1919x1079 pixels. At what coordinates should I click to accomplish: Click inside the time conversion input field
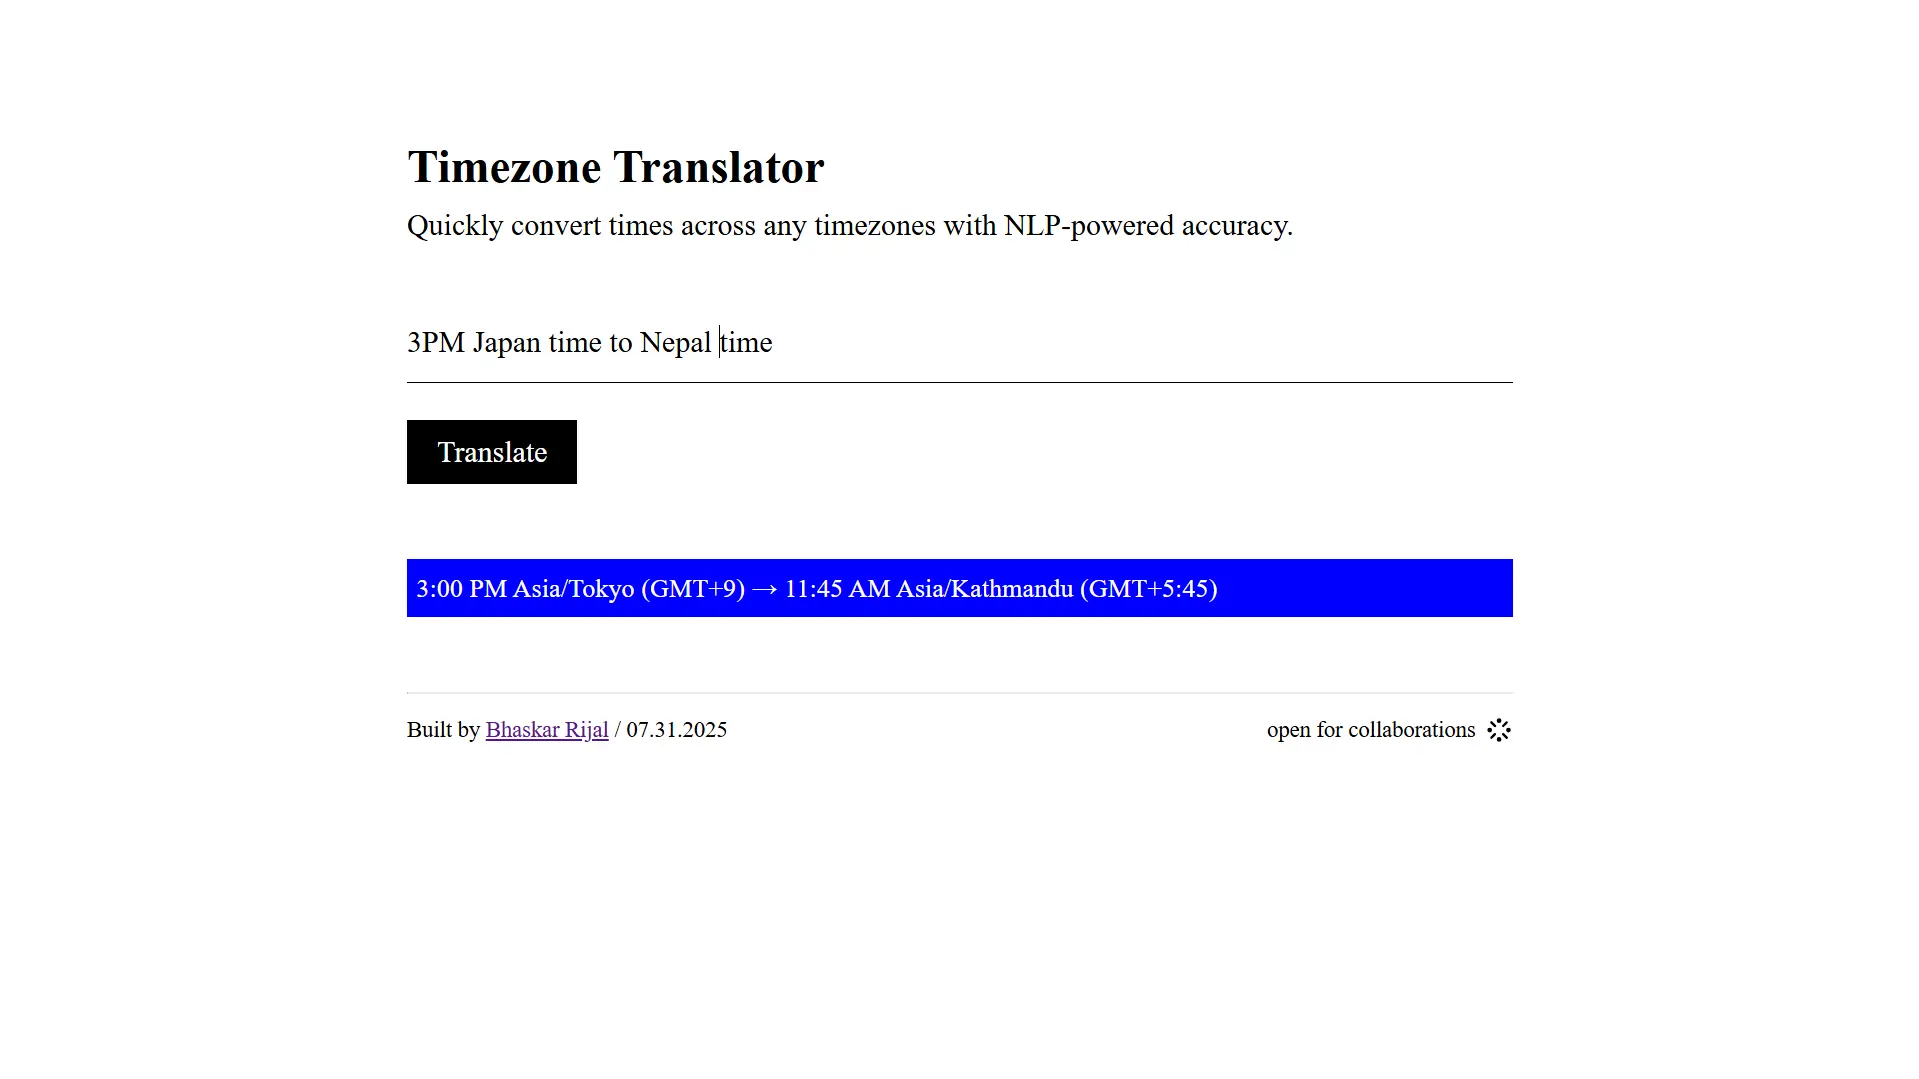[x=900, y=342]
